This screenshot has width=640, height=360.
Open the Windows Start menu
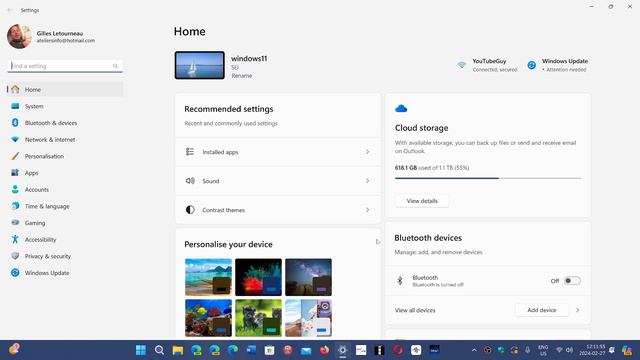point(141,350)
